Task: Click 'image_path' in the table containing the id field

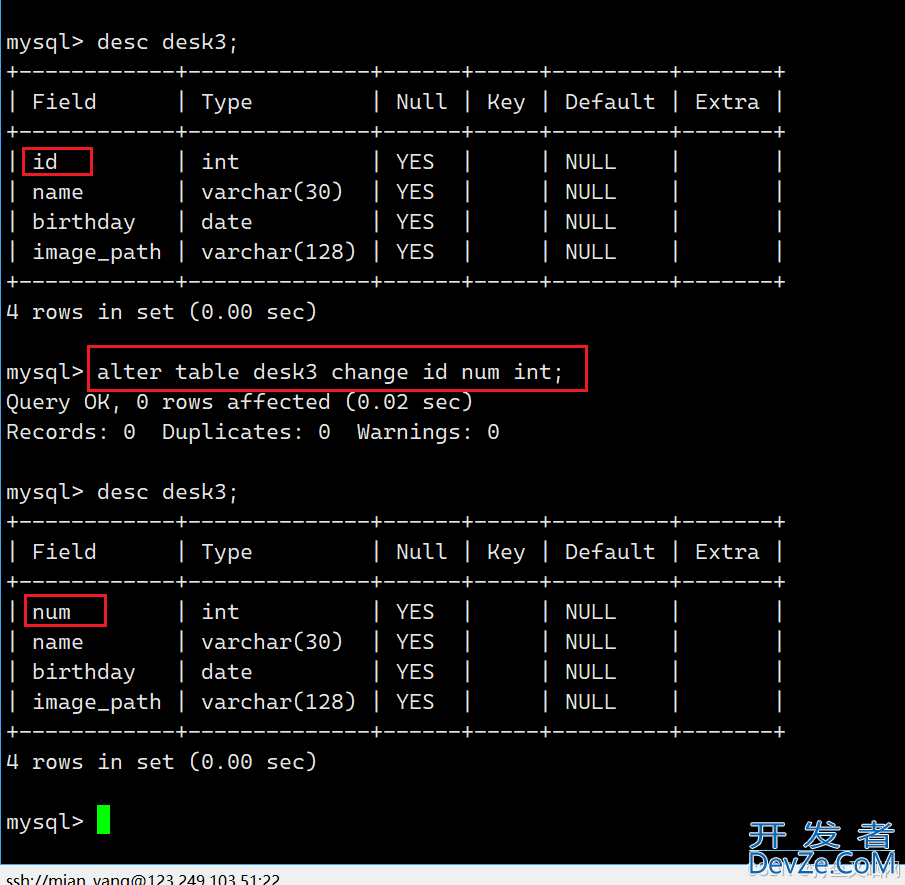Action: [97, 252]
